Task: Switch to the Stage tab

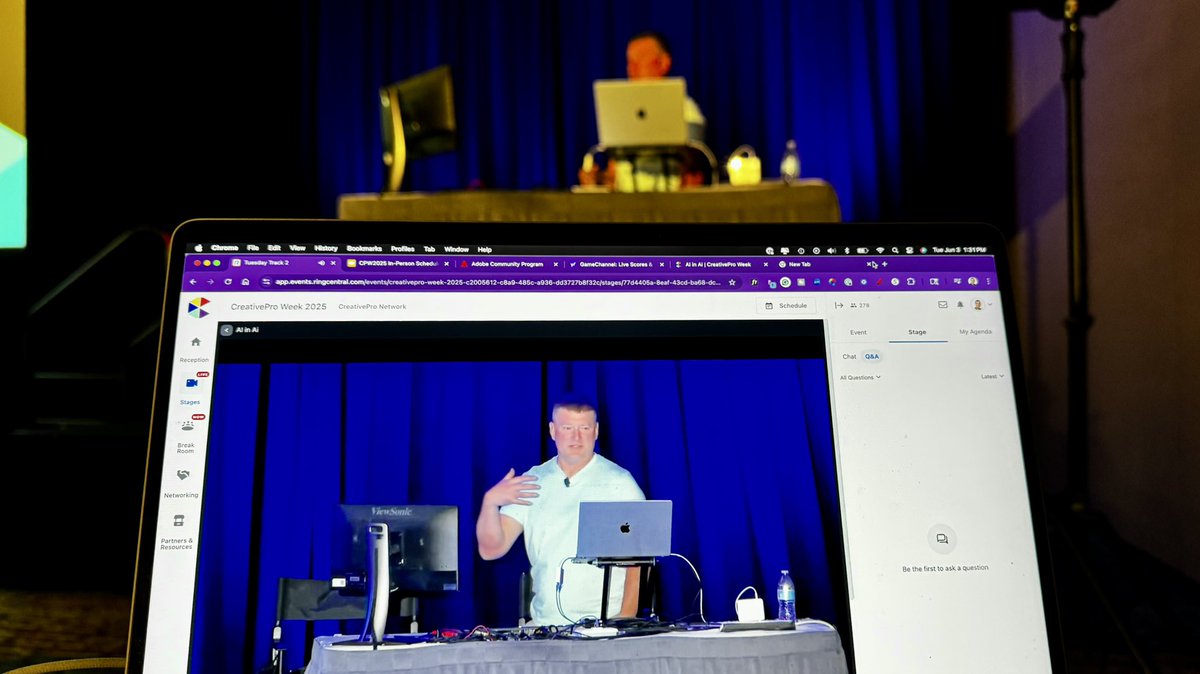Action: point(917,332)
